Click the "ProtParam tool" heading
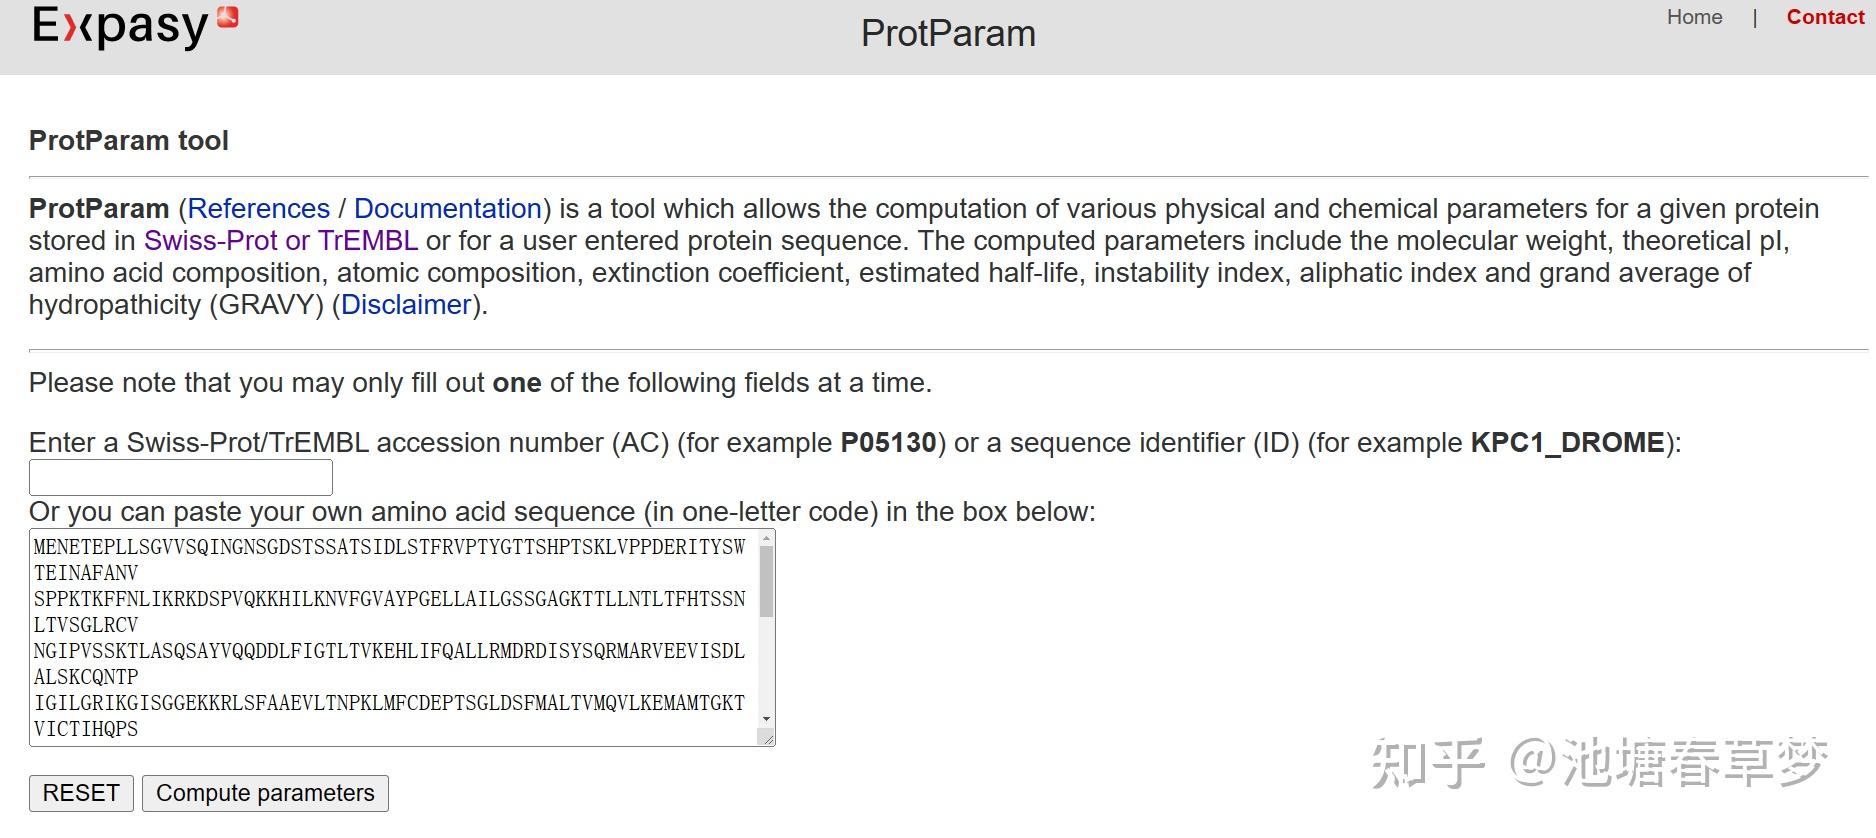Viewport: 1876px width, 838px height. click(x=129, y=140)
